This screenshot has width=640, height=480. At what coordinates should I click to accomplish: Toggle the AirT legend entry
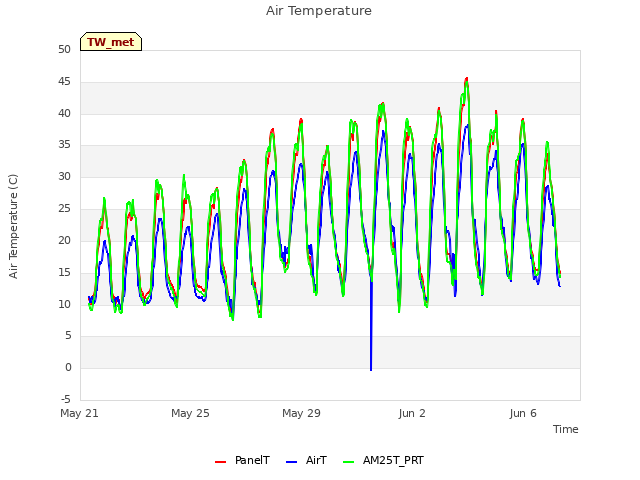[306, 460]
